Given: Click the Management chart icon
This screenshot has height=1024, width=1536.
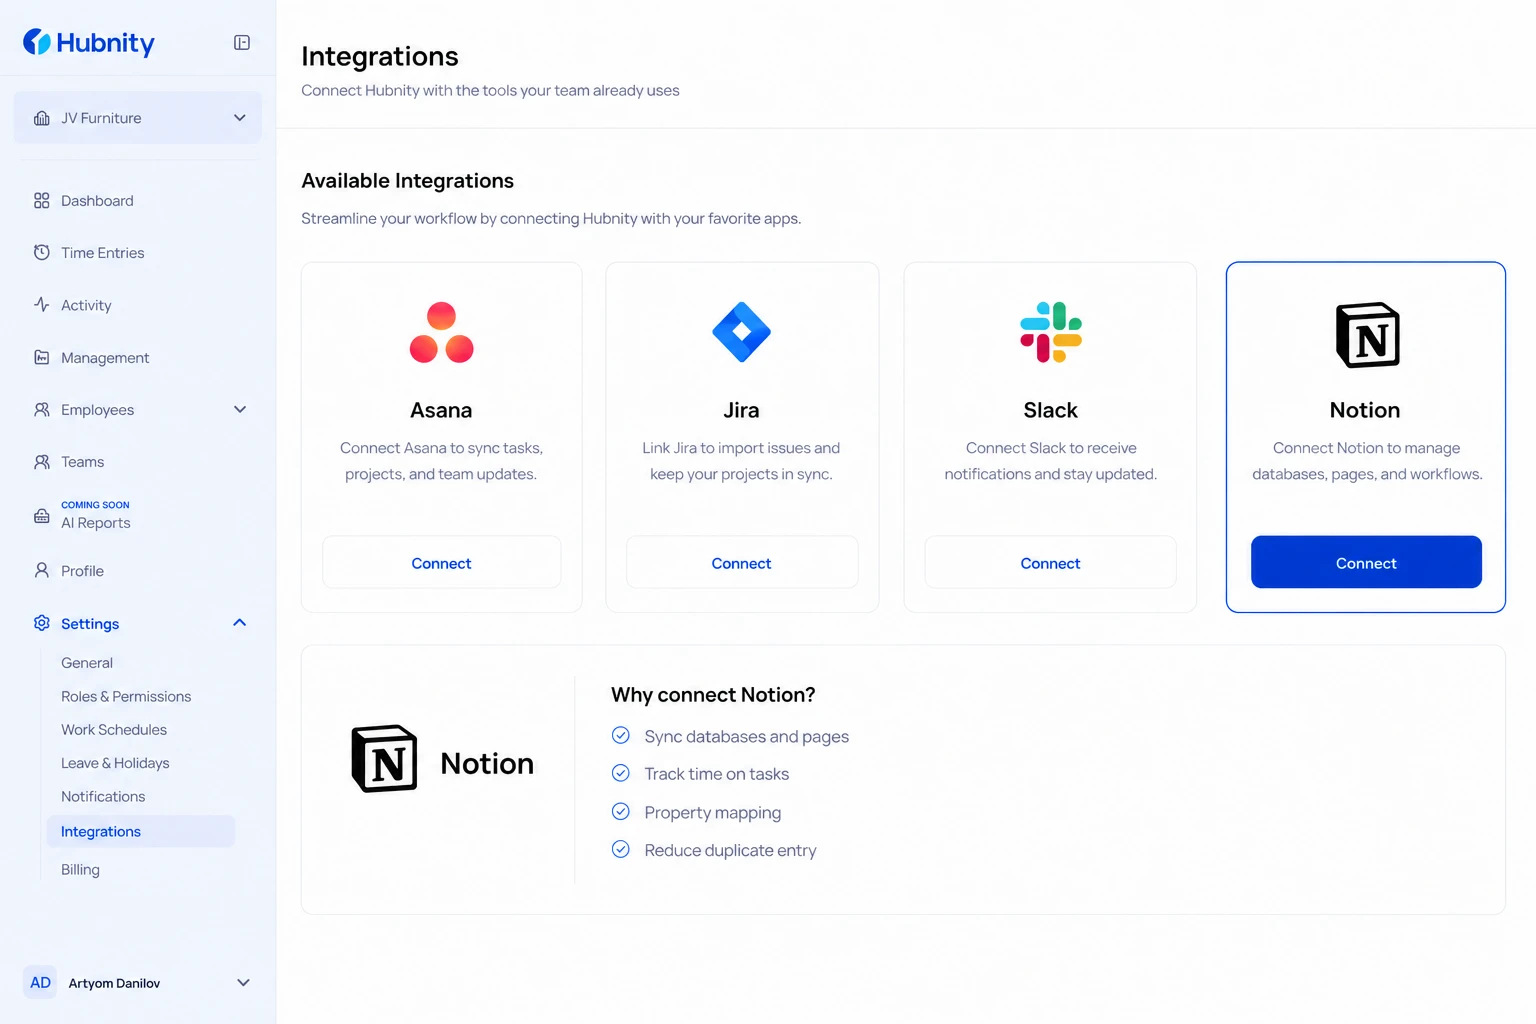Looking at the screenshot, I should coord(42,358).
